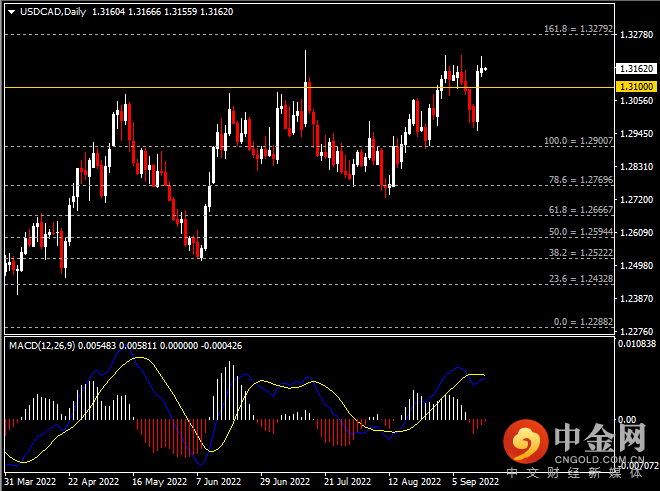
Task: Click the price axis value 1.29450
Action: point(637,133)
